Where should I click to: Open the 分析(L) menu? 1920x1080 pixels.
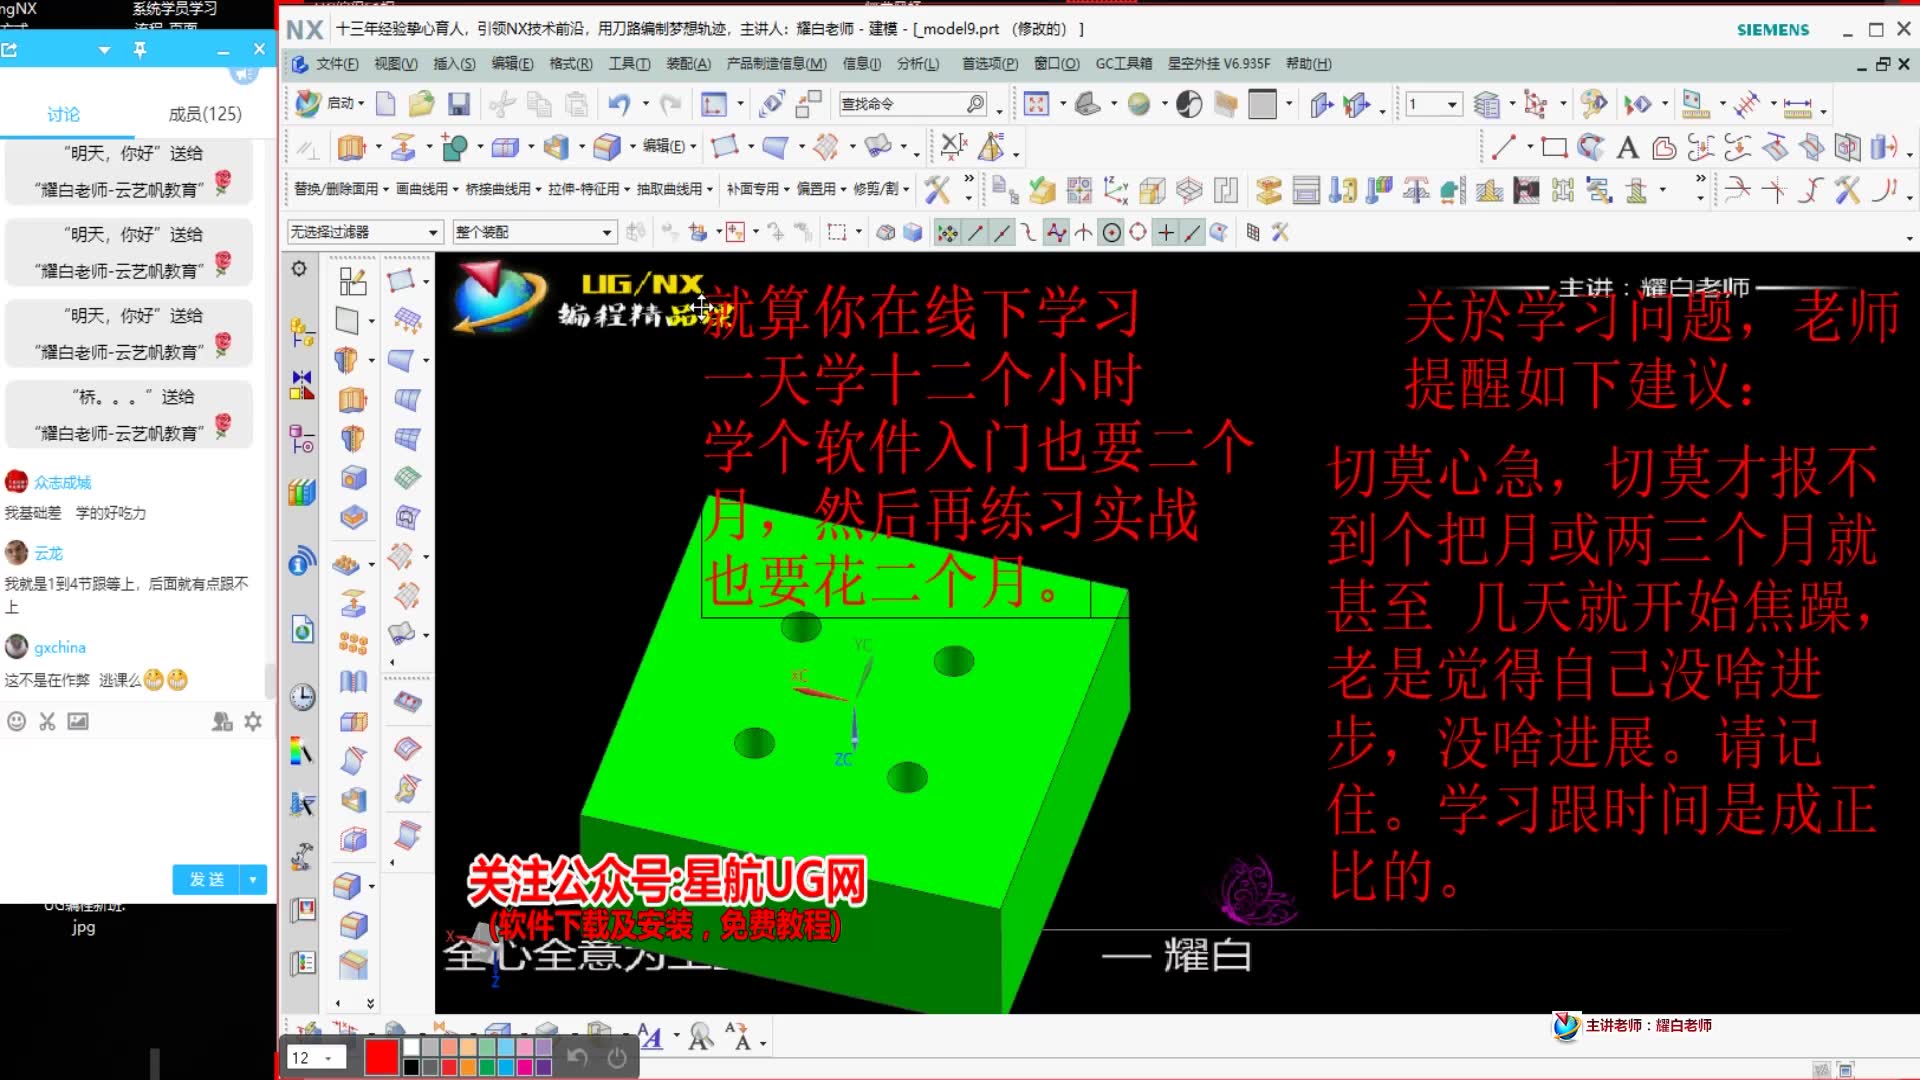[918, 64]
